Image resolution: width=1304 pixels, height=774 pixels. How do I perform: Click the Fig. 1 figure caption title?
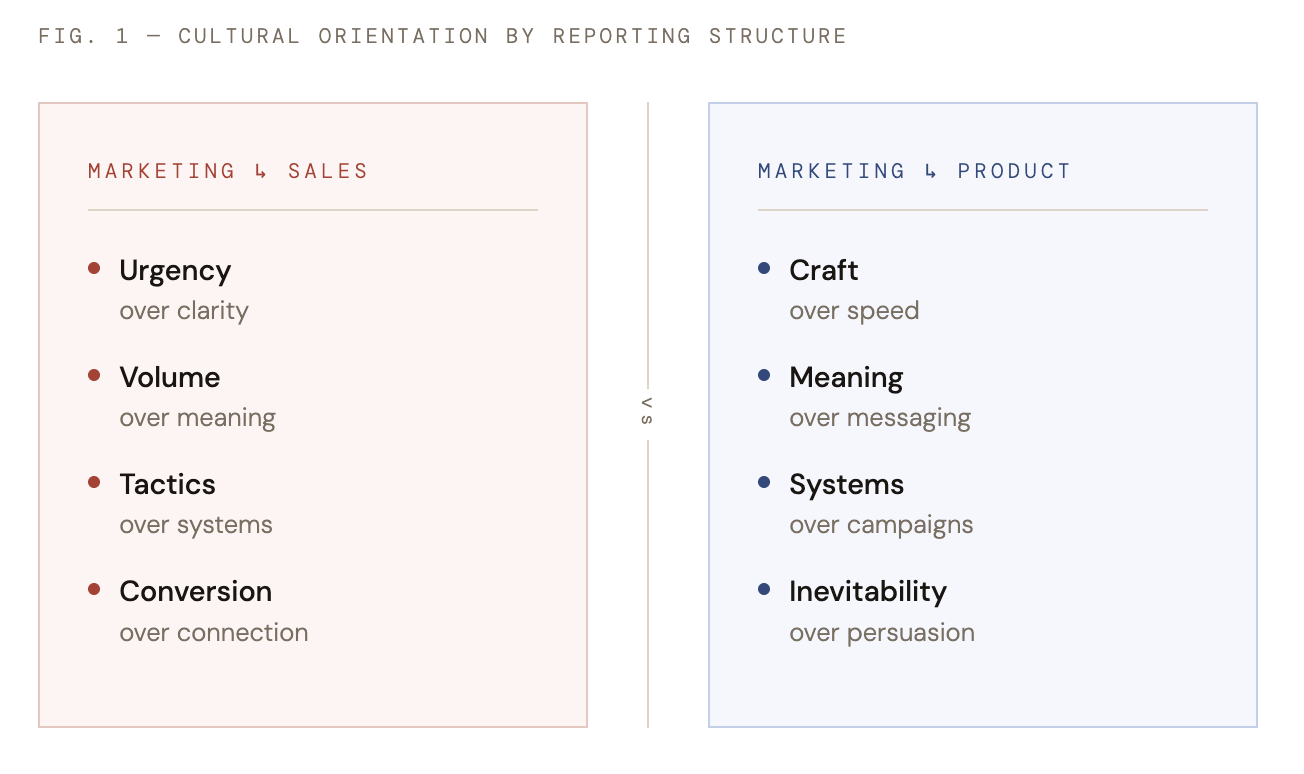pos(442,36)
